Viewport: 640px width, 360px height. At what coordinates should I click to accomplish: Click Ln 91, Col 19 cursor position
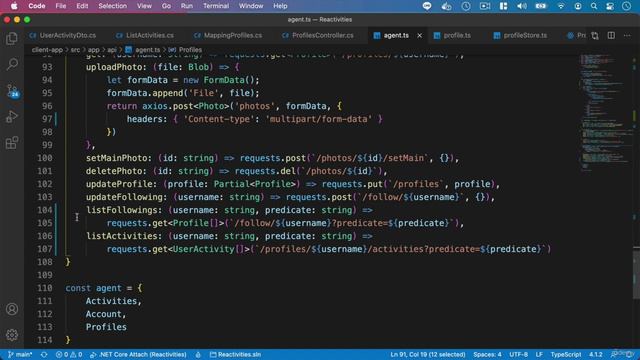pos(427,354)
